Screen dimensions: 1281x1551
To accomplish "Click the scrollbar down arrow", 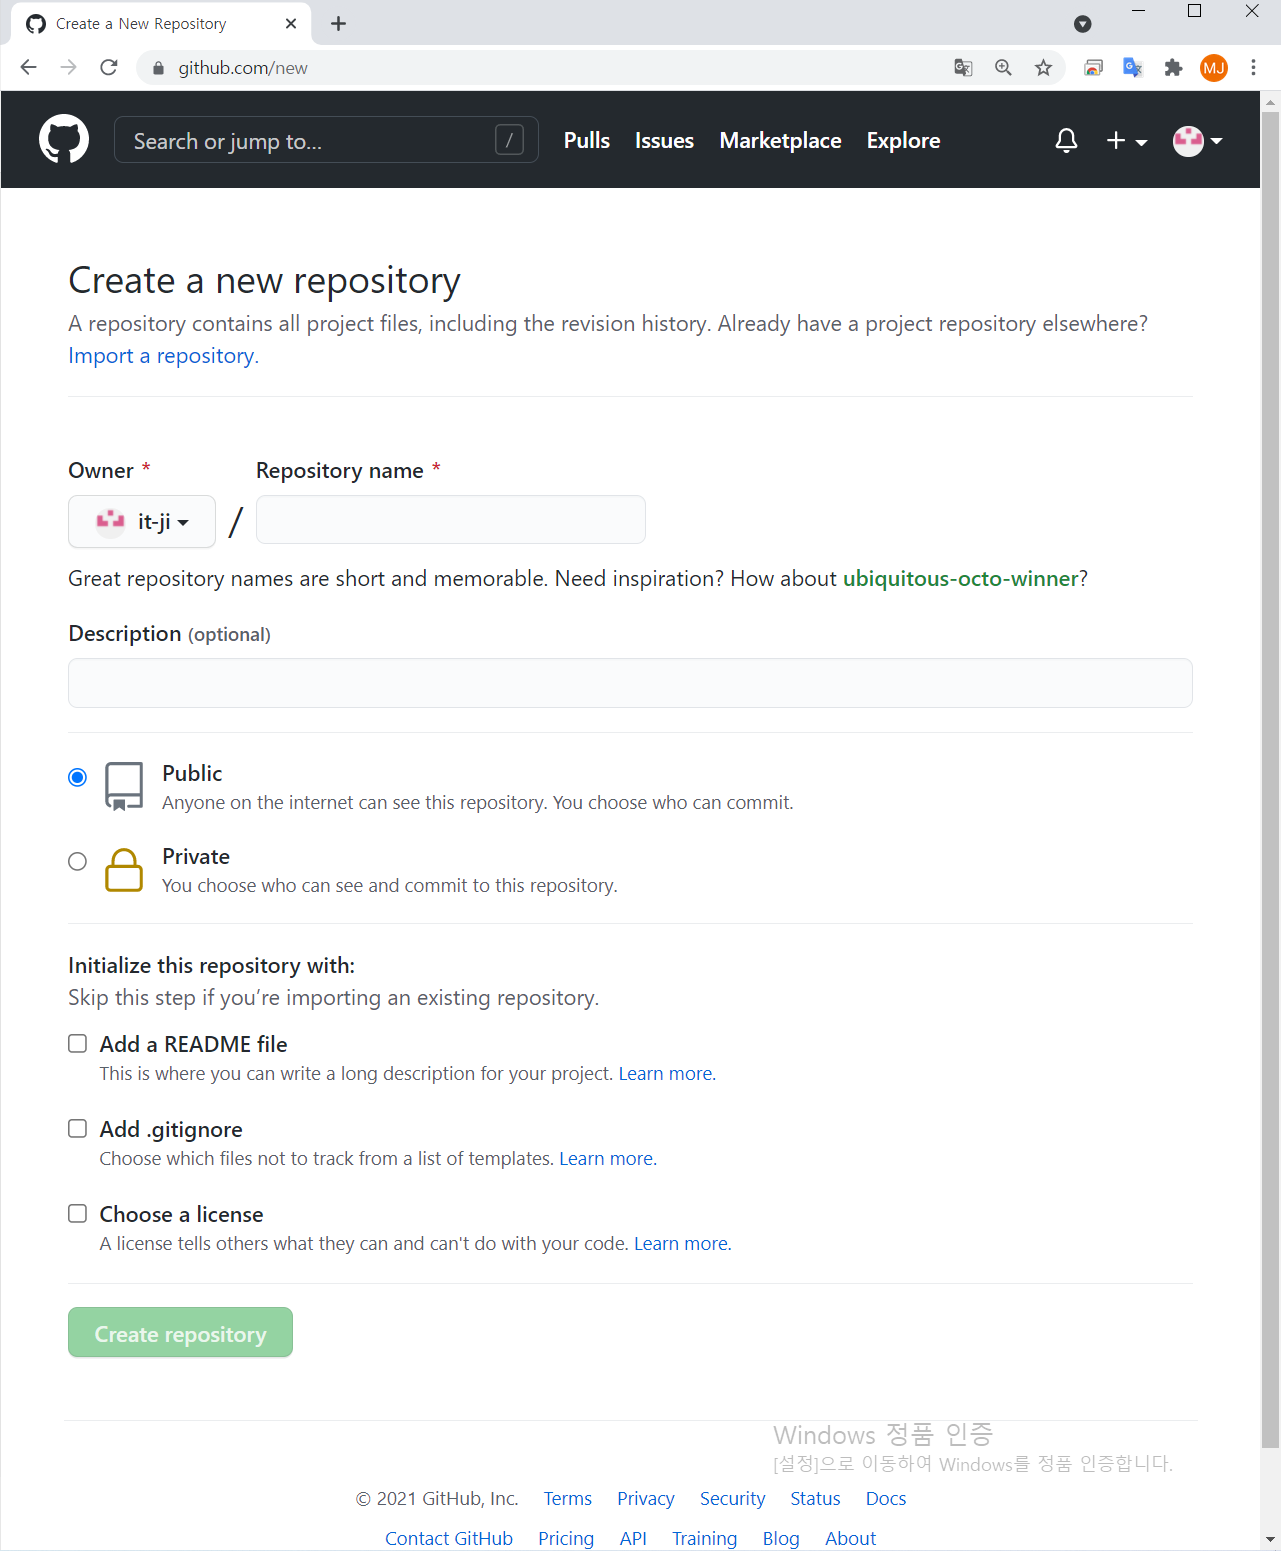I will [1270, 1540].
